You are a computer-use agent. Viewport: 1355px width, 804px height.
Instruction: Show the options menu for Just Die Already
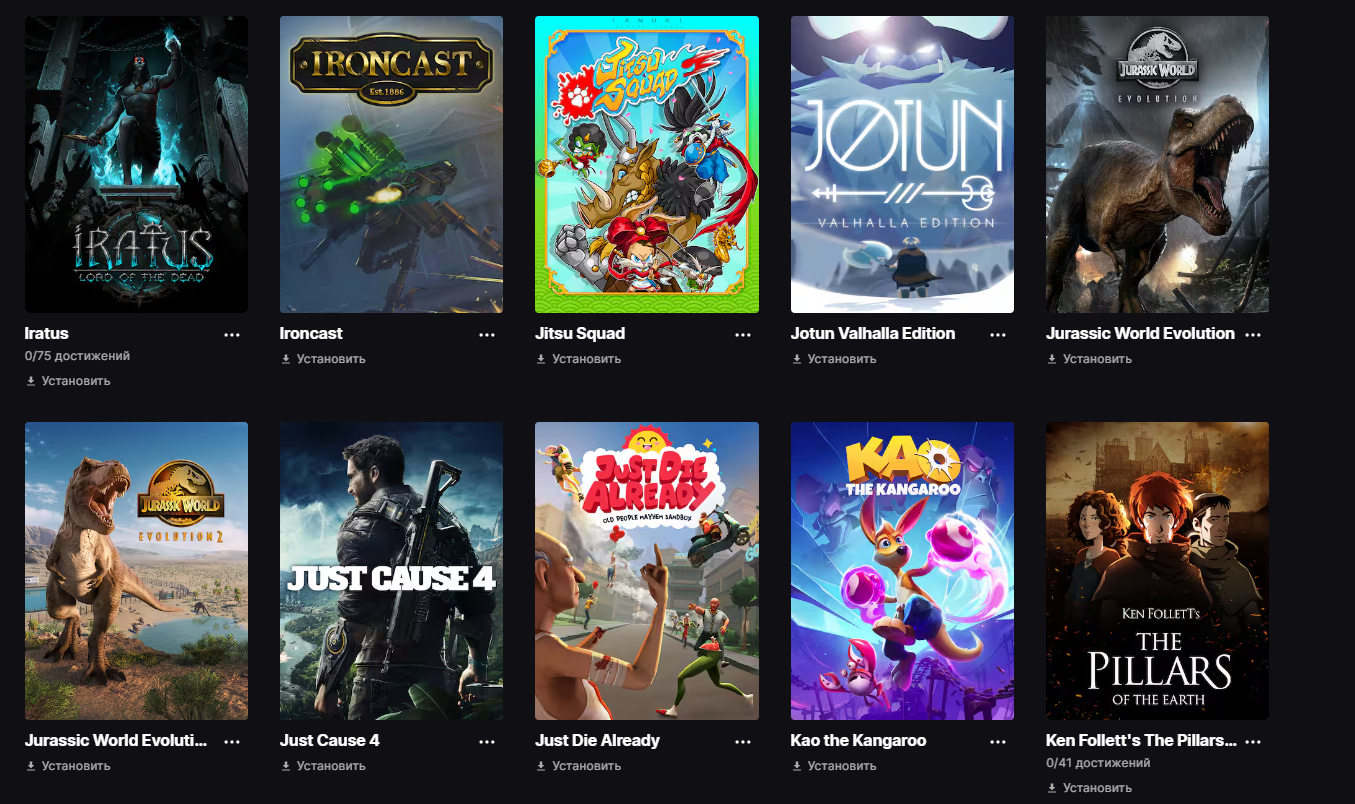pyautogui.click(x=743, y=742)
